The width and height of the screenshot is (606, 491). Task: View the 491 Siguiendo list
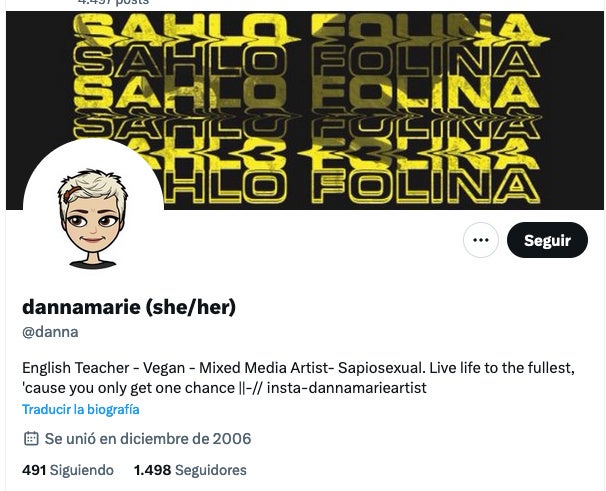tap(68, 470)
